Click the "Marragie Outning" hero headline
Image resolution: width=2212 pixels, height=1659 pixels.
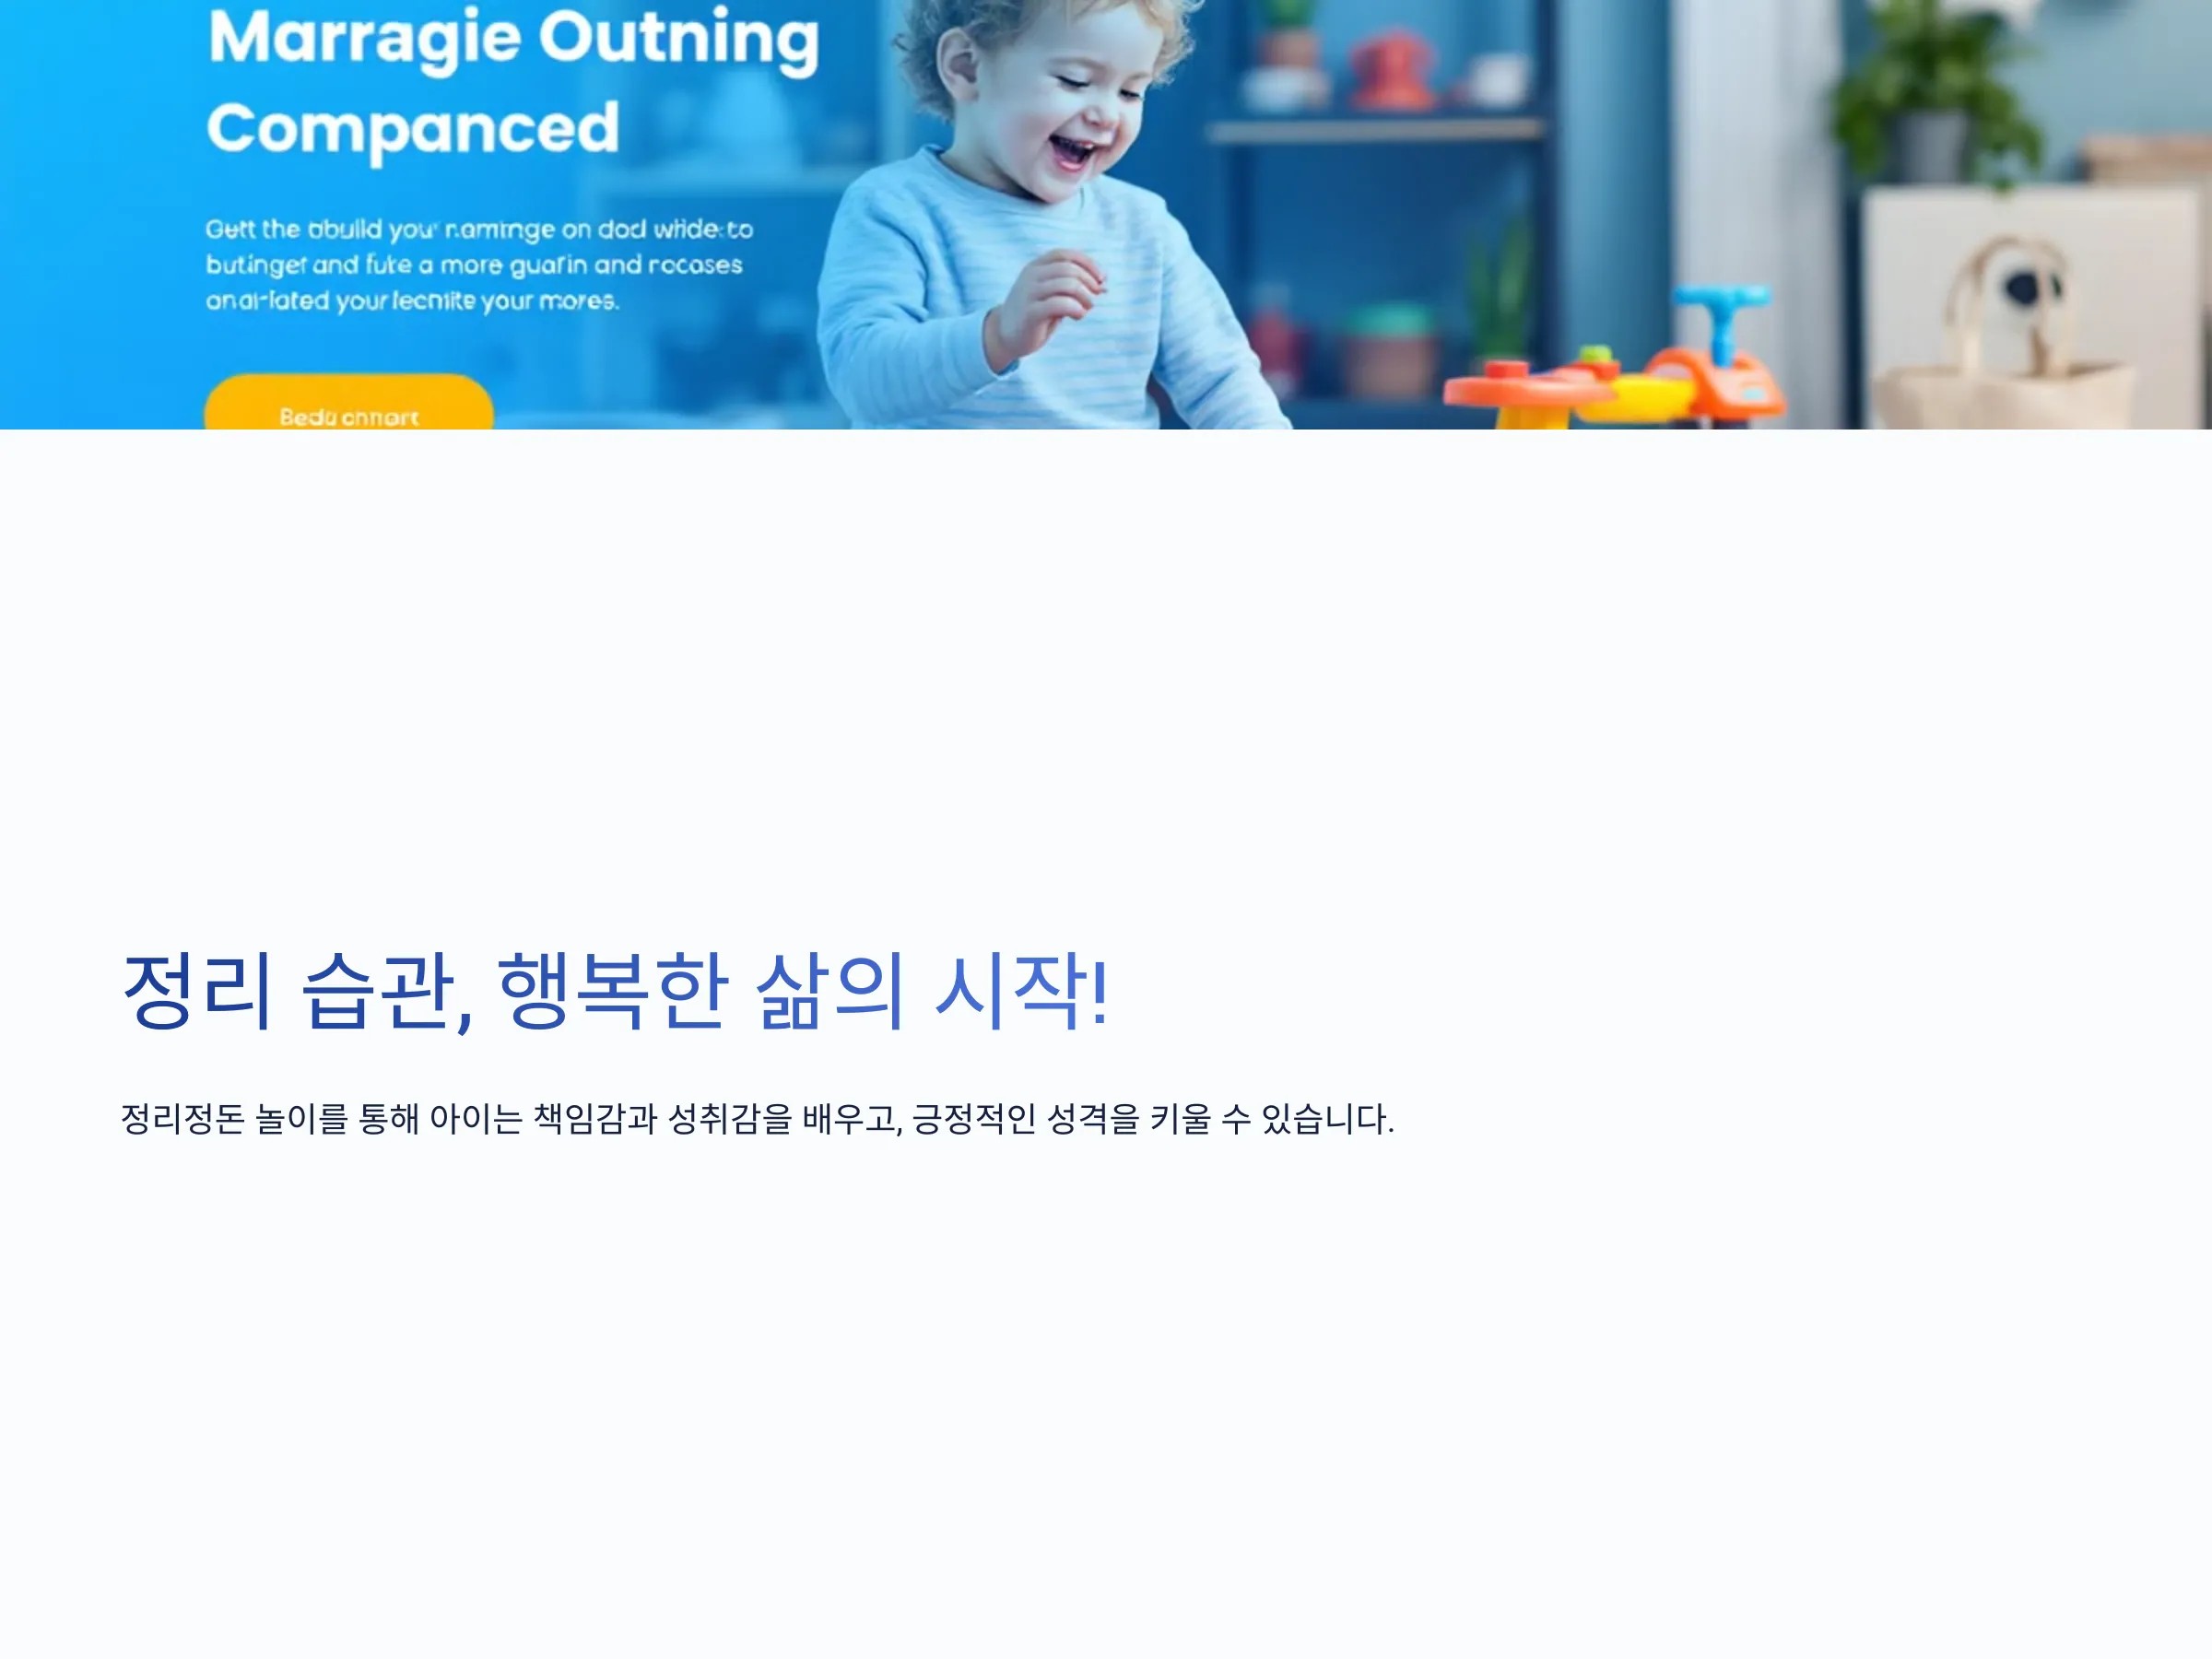[513, 39]
